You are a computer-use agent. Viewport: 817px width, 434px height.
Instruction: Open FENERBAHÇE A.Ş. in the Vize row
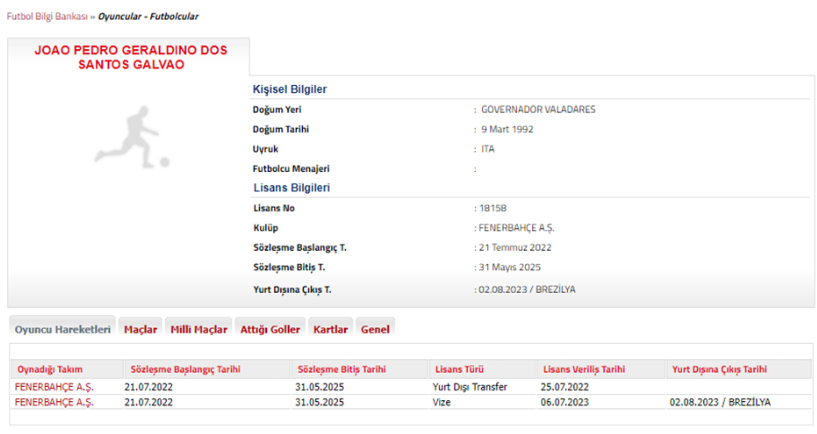54,402
